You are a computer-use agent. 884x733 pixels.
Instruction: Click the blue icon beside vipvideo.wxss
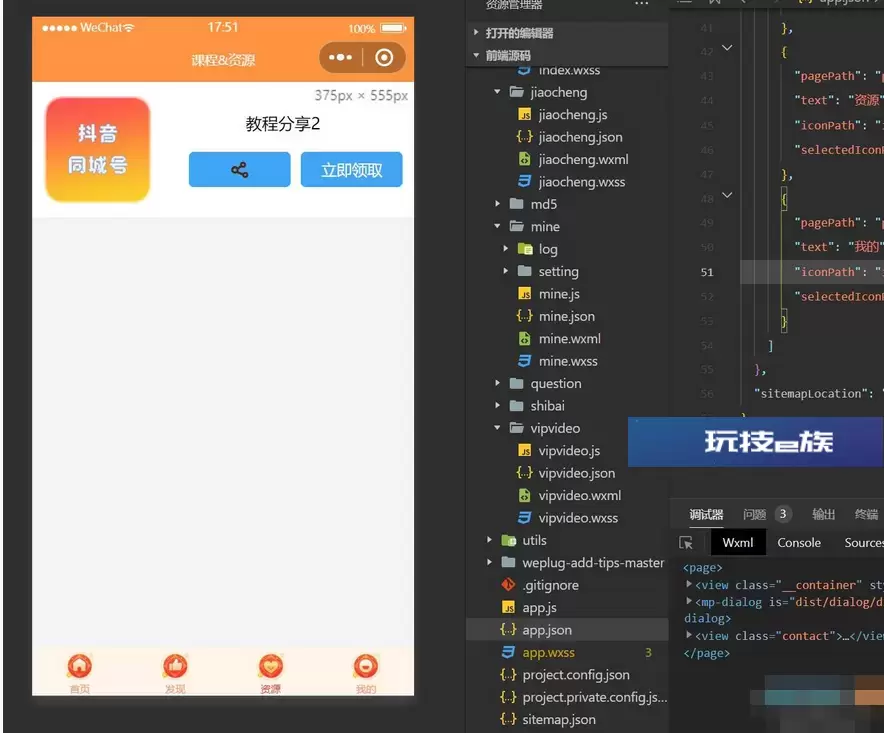point(525,518)
